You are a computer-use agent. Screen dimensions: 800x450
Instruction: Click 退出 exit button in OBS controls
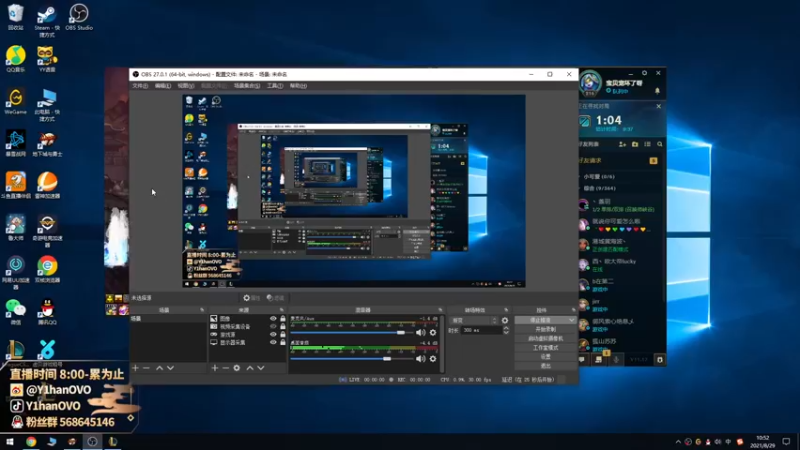545,366
